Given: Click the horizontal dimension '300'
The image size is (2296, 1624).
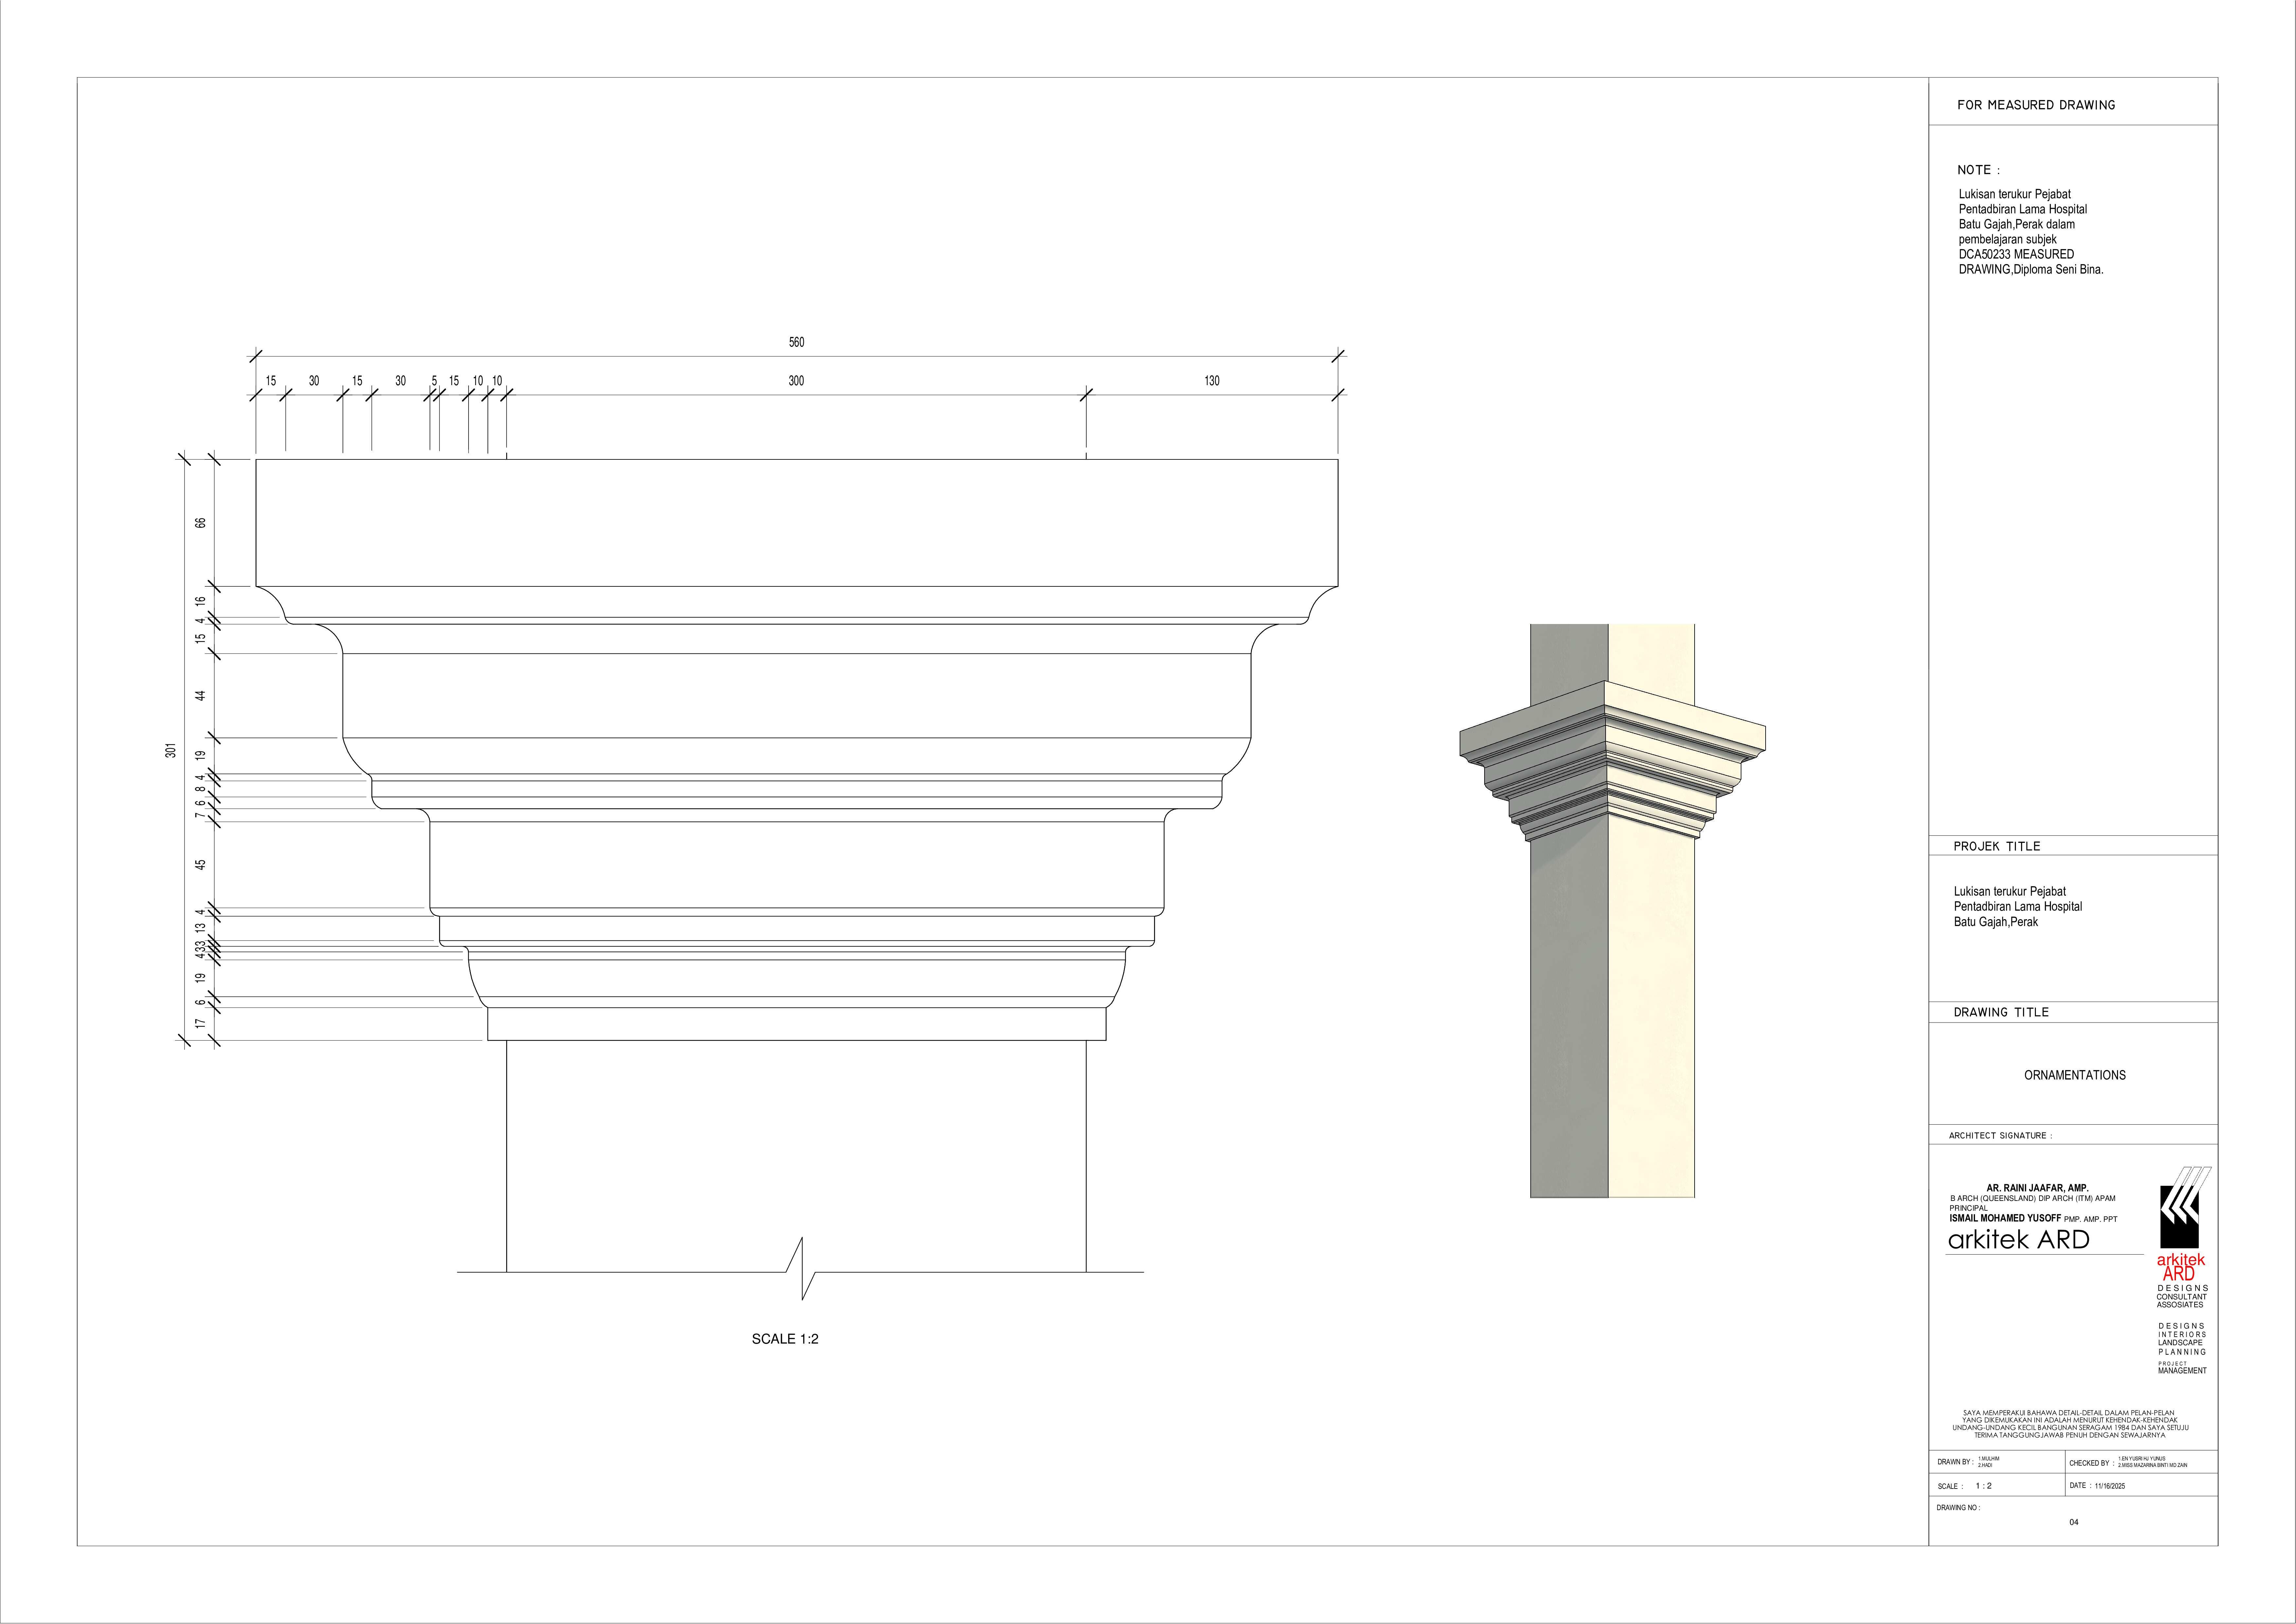Looking at the screenshot, I should tap(796, 381).
